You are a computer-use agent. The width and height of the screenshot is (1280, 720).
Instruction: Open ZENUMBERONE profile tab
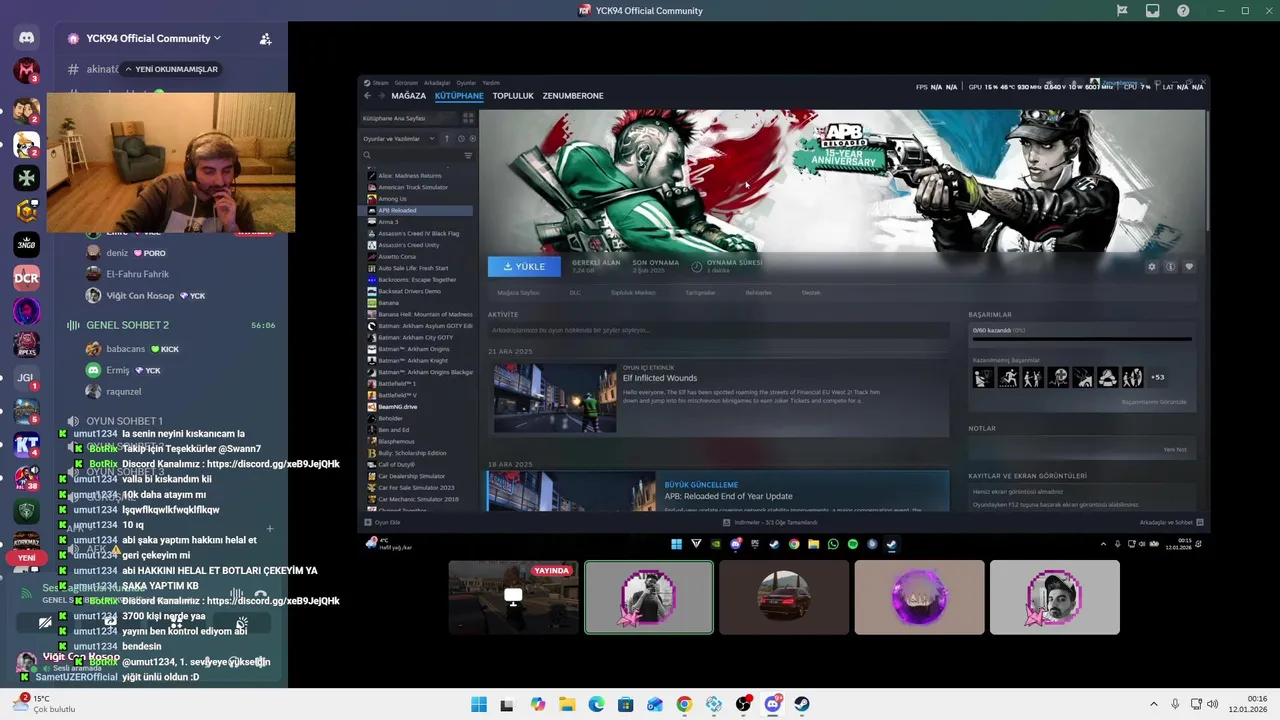tap(573, 96)
